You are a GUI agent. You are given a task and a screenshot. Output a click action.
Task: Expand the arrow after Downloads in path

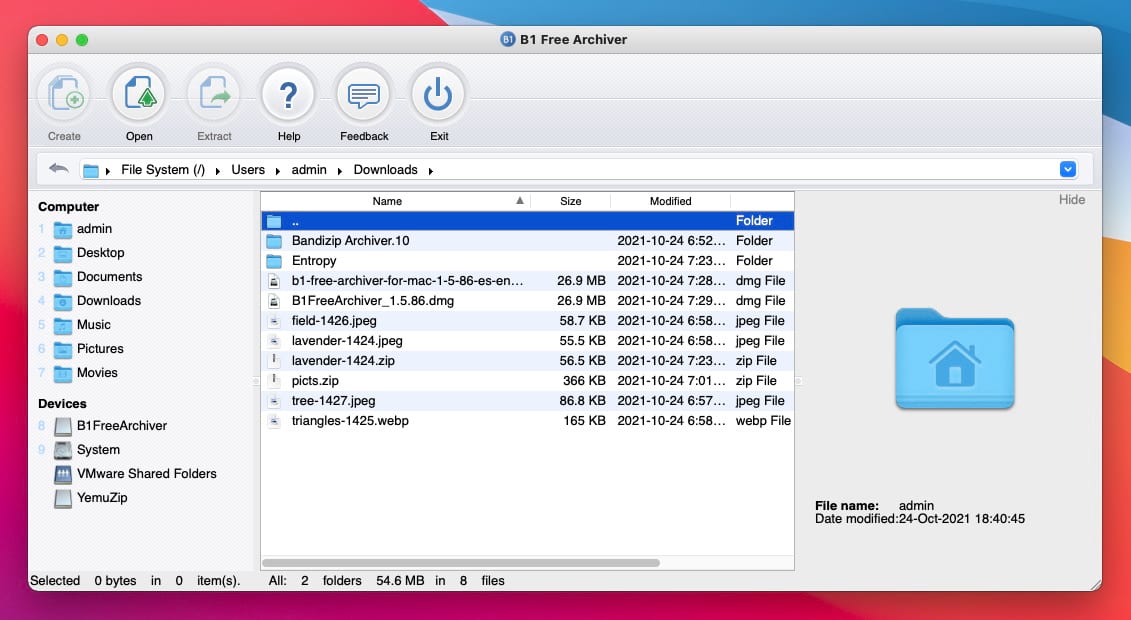point(431,171)
